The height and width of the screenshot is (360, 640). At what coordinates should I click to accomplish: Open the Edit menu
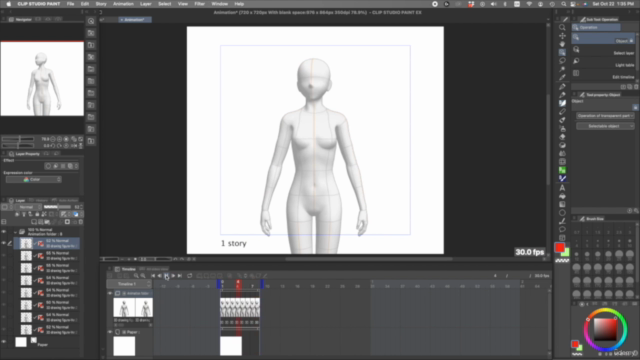[x=84, y=4]
